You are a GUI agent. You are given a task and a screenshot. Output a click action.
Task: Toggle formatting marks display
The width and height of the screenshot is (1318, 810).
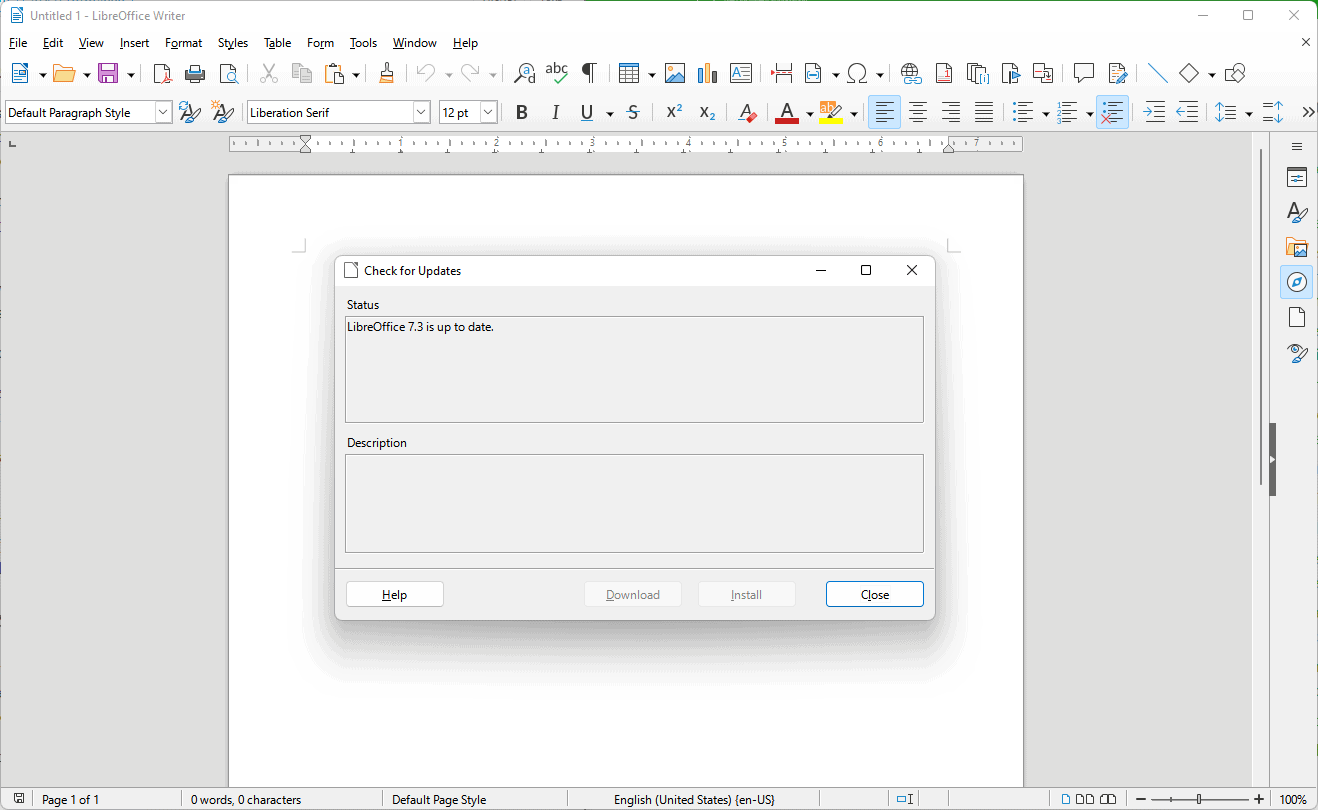pyautogui.click(x=589, y=73)
